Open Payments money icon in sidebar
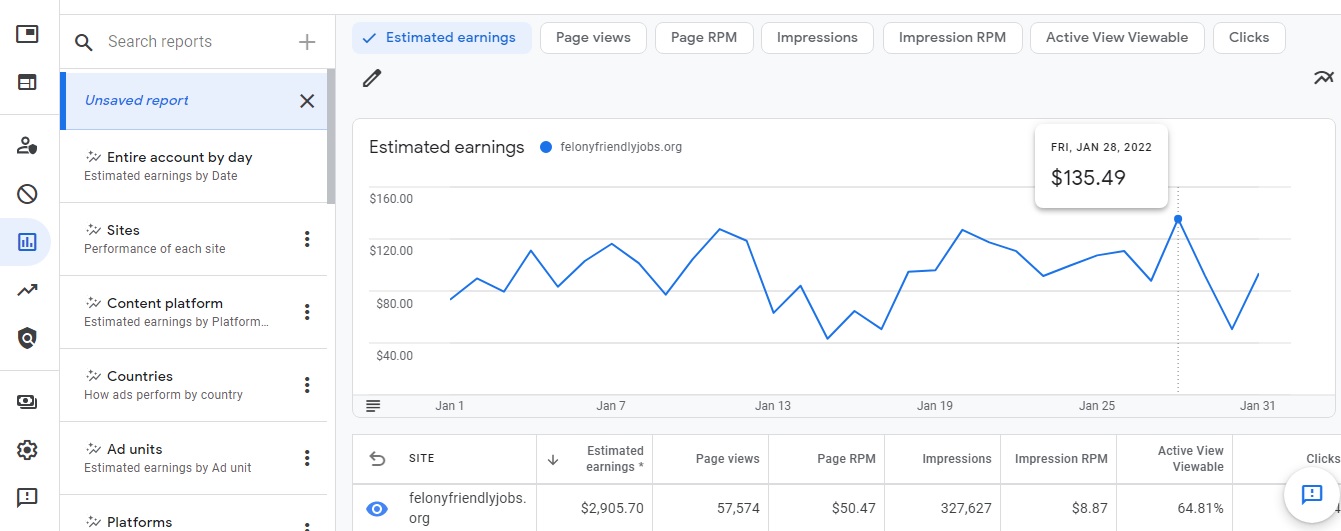 [28, 402]
